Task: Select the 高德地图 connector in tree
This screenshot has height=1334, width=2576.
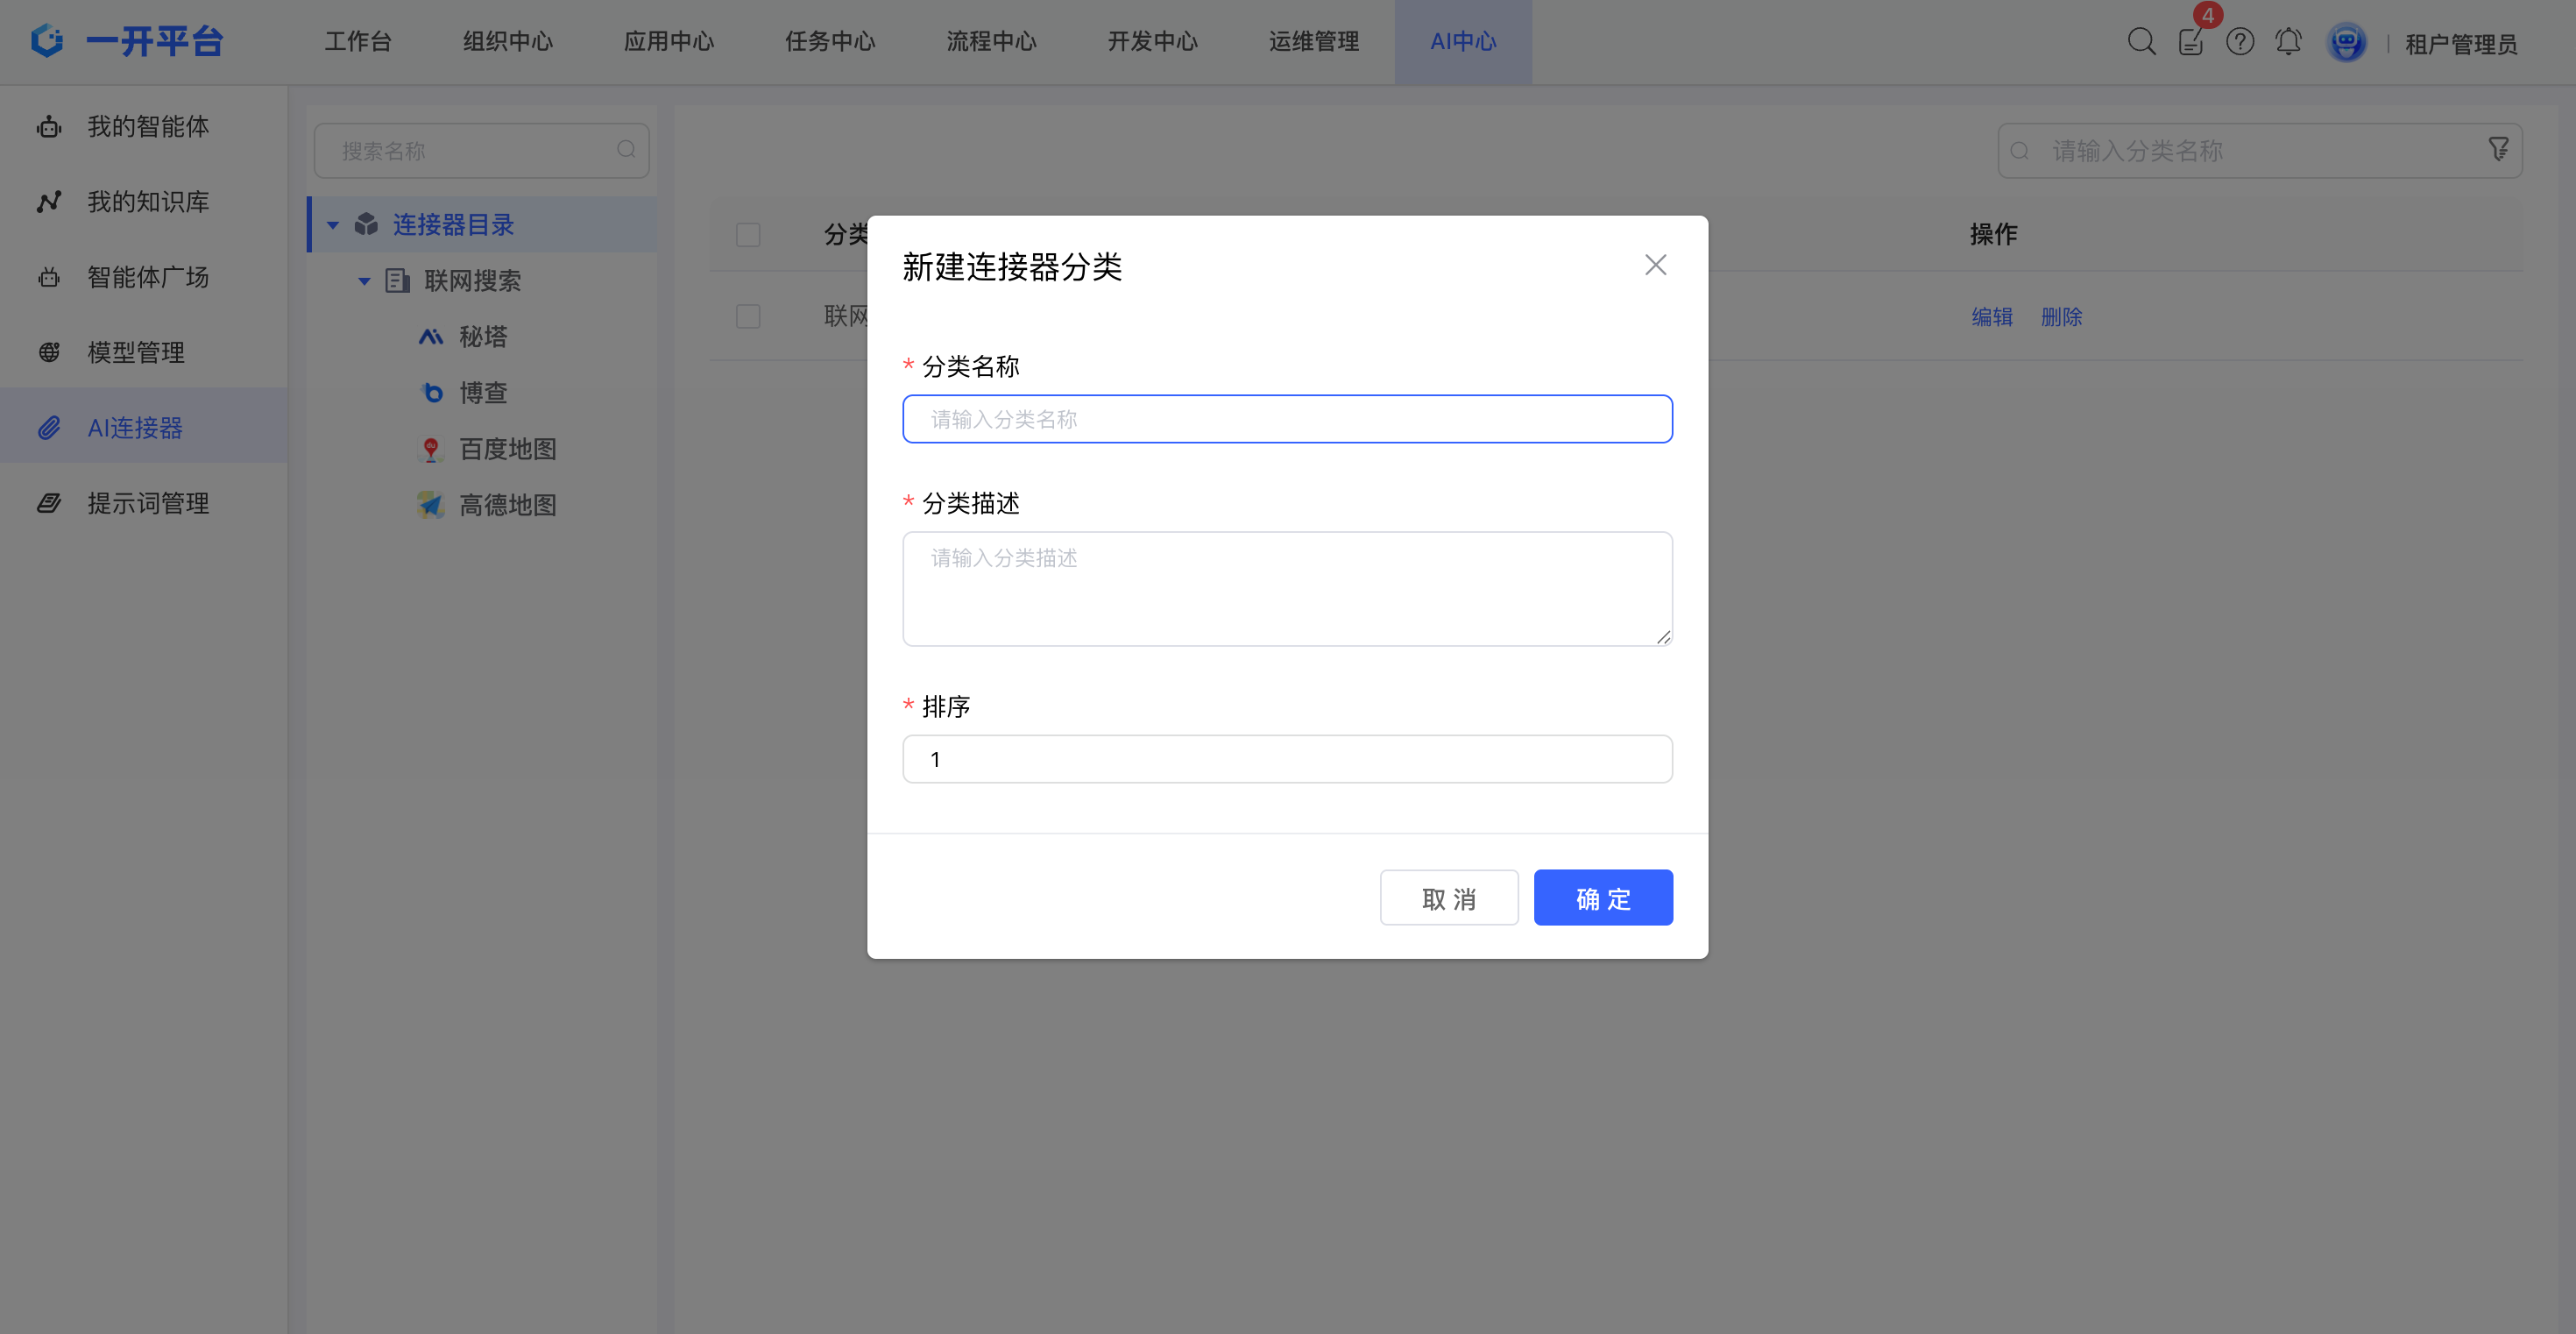Action: [x=507, y=505]
